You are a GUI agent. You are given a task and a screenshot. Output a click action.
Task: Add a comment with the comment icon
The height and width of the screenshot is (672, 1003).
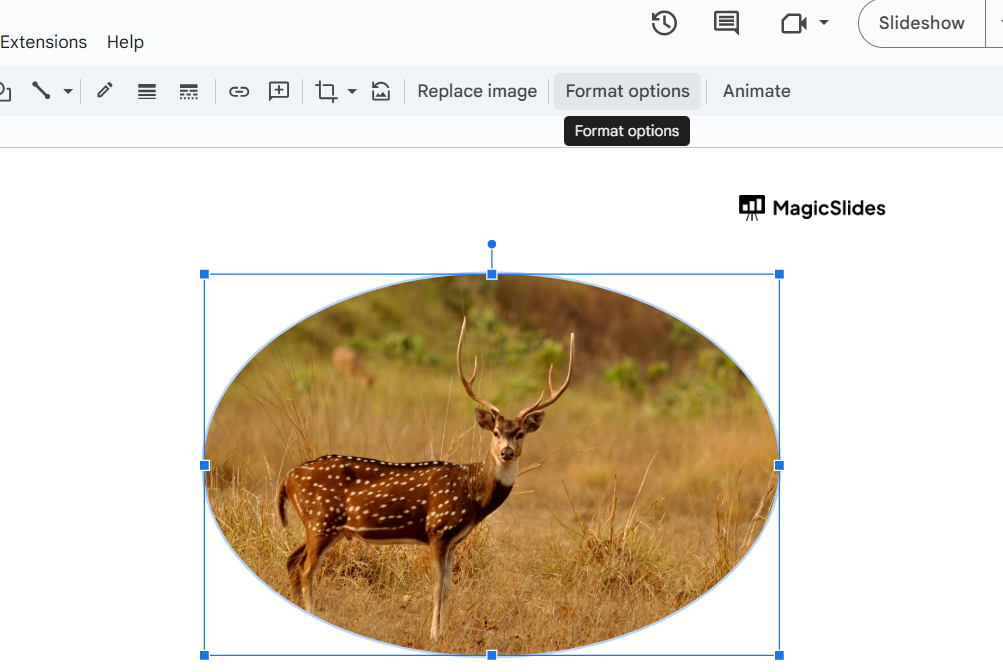(277, 90)
